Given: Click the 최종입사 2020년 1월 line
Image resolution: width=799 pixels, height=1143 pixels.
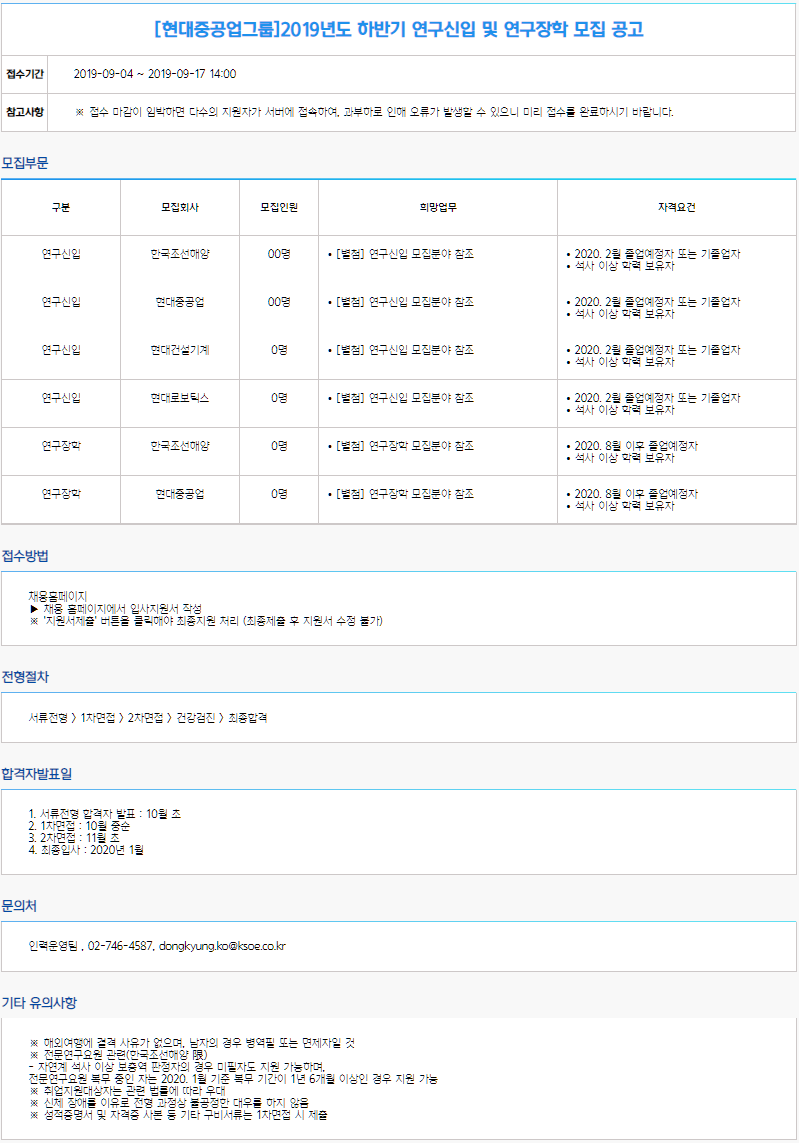Looking at the screenshot, I should pyautogui.click(x=86, y=850).
